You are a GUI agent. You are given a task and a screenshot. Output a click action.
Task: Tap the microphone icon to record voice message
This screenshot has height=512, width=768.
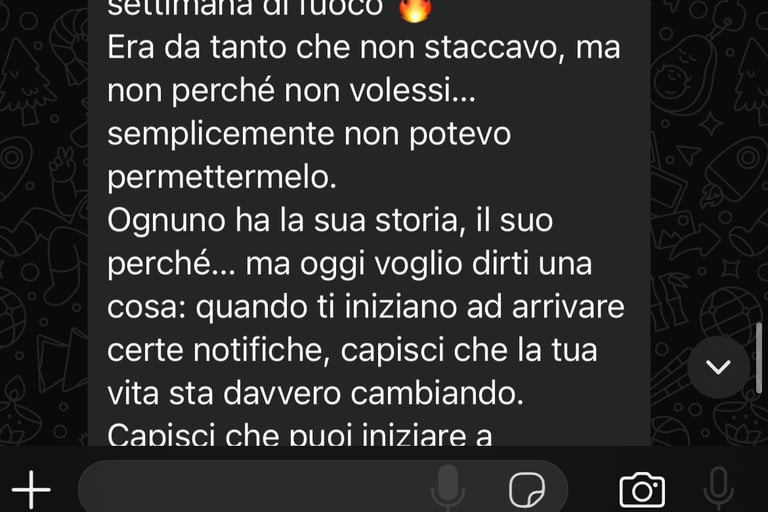[719, 488]
